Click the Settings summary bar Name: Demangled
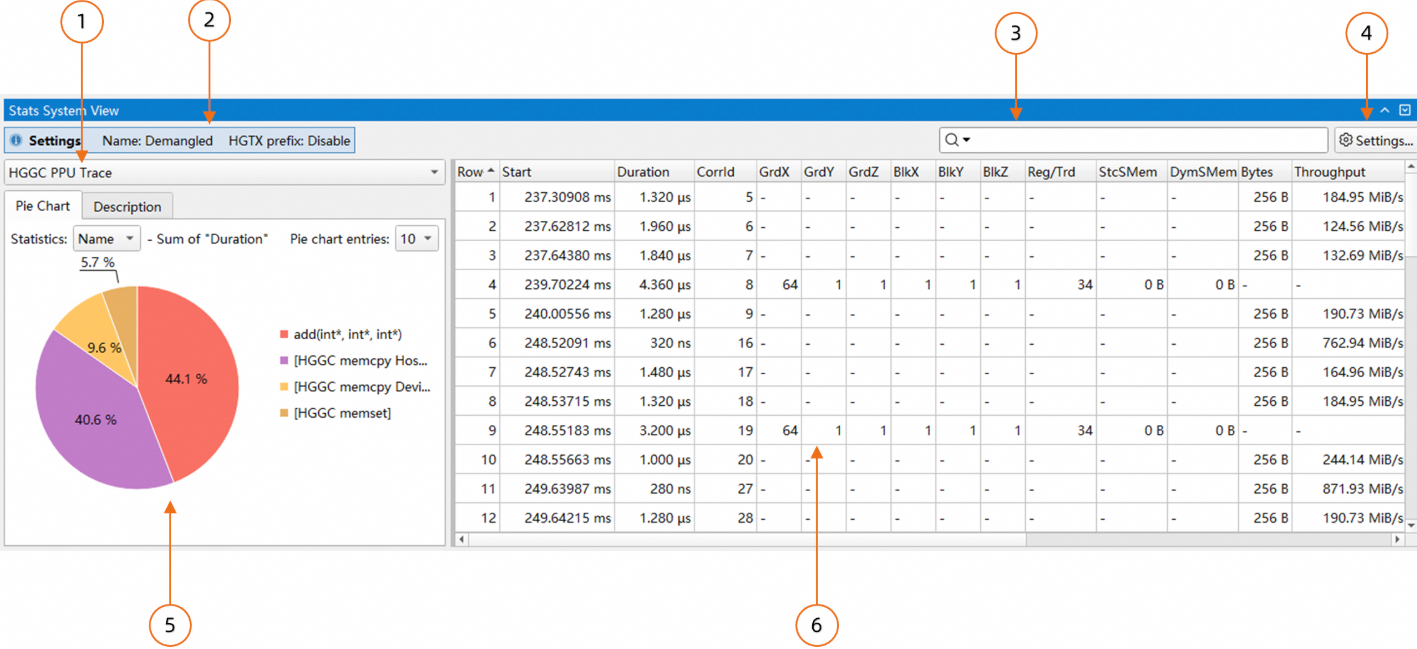Viewport: 1417px width, 649px height. 158,141
